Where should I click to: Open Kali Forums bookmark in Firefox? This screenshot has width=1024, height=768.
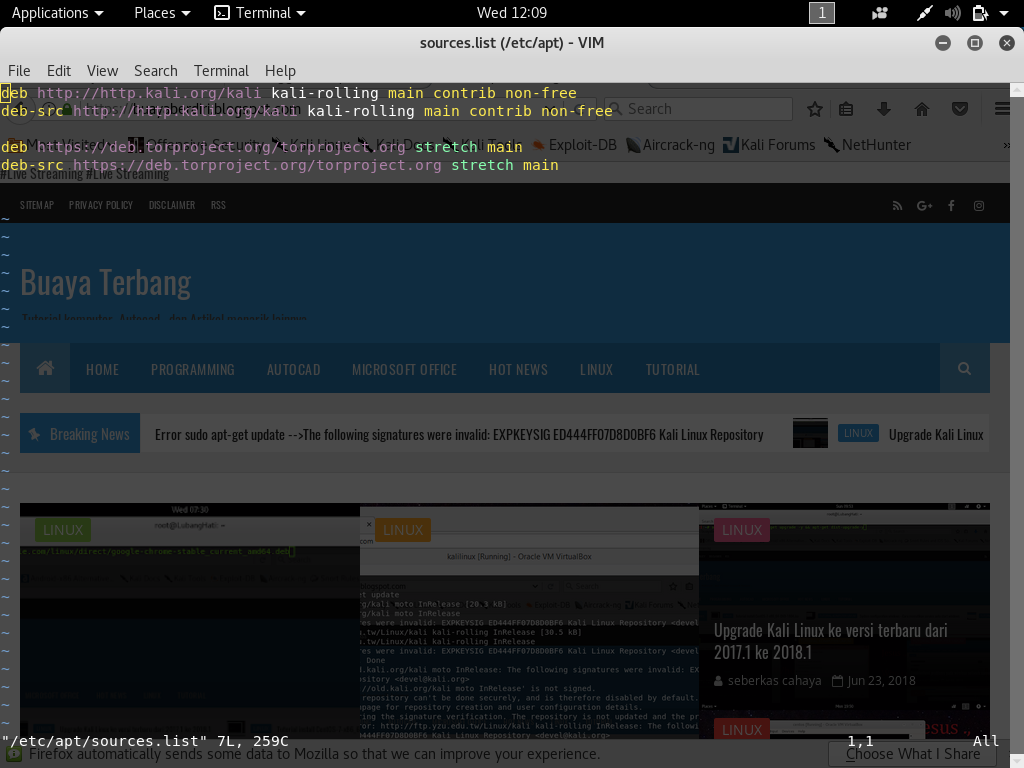[769, 145]
